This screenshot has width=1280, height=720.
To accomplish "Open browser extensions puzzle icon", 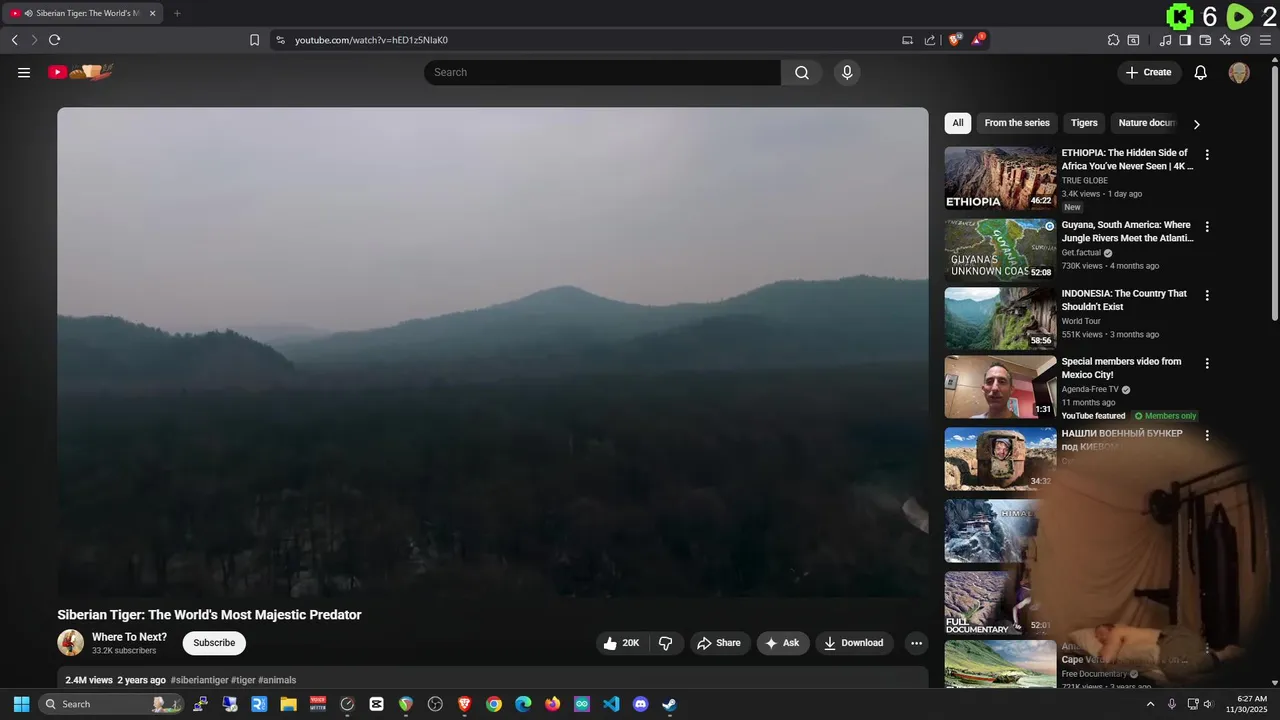I will coord(1113,40).
